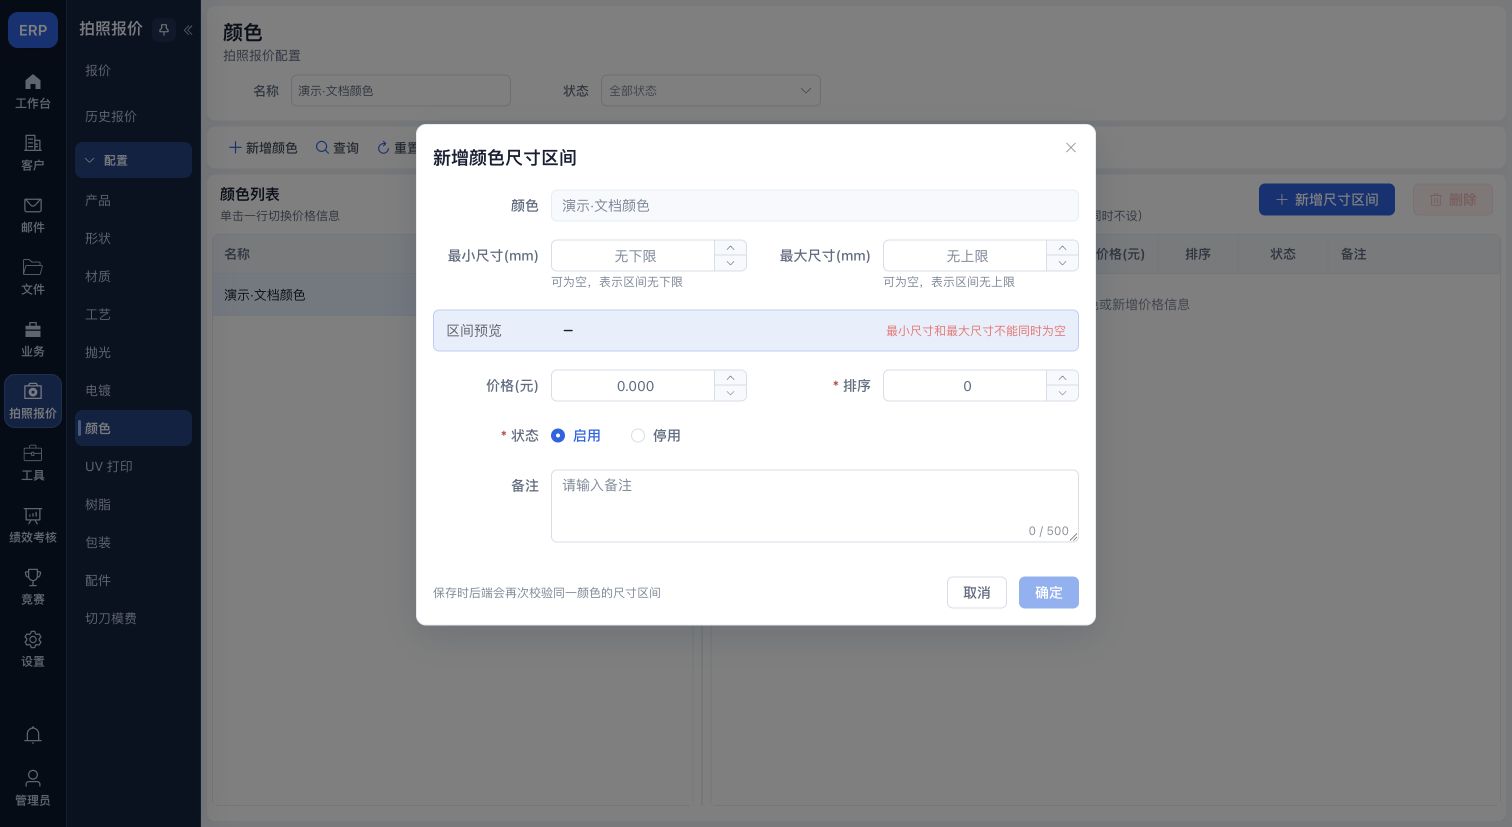Focus the 名称 search input

(401, 91)
